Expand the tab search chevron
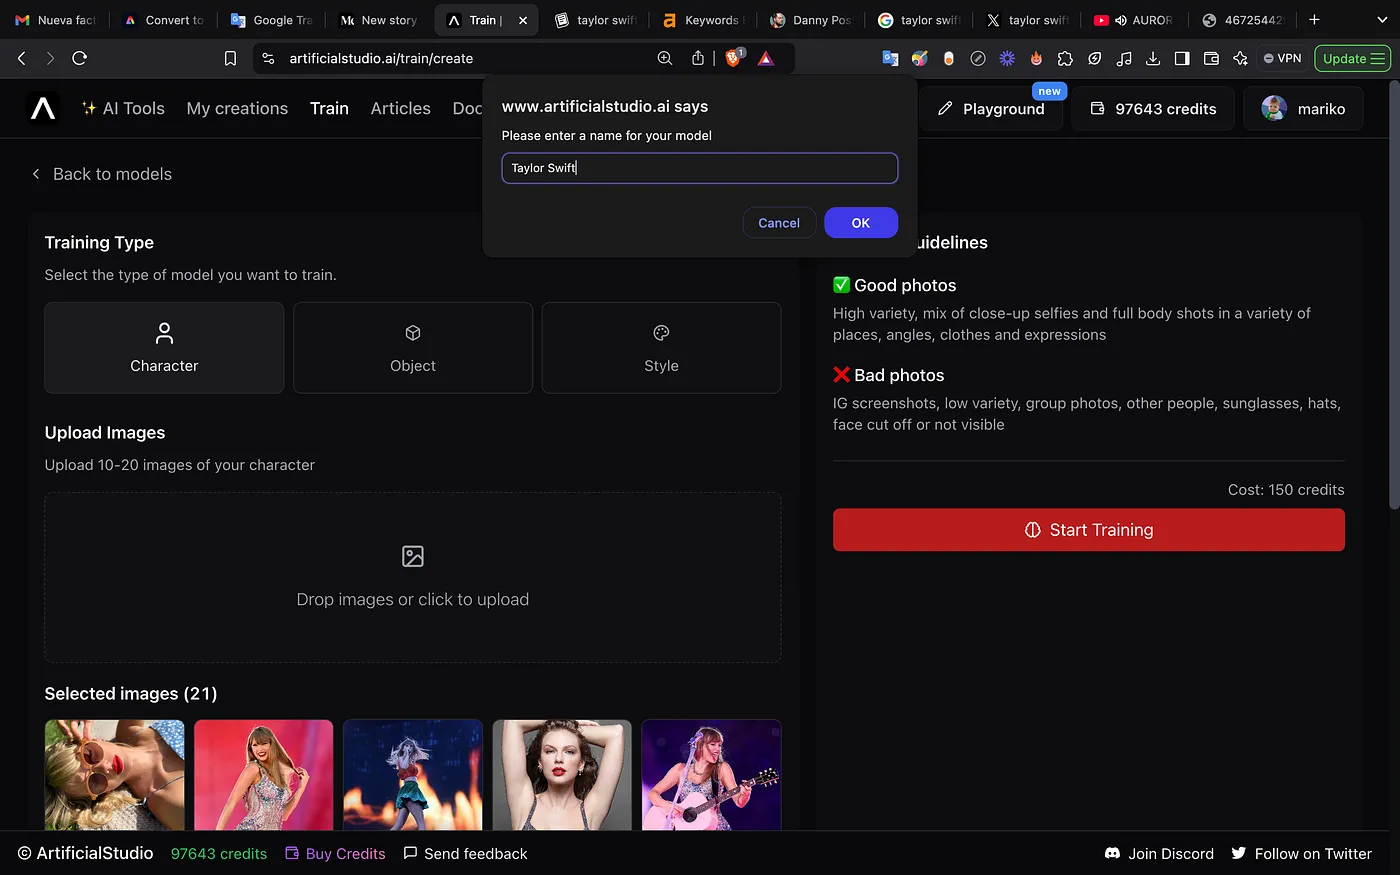1400x875 pixels. click(x=1383, y=19)
